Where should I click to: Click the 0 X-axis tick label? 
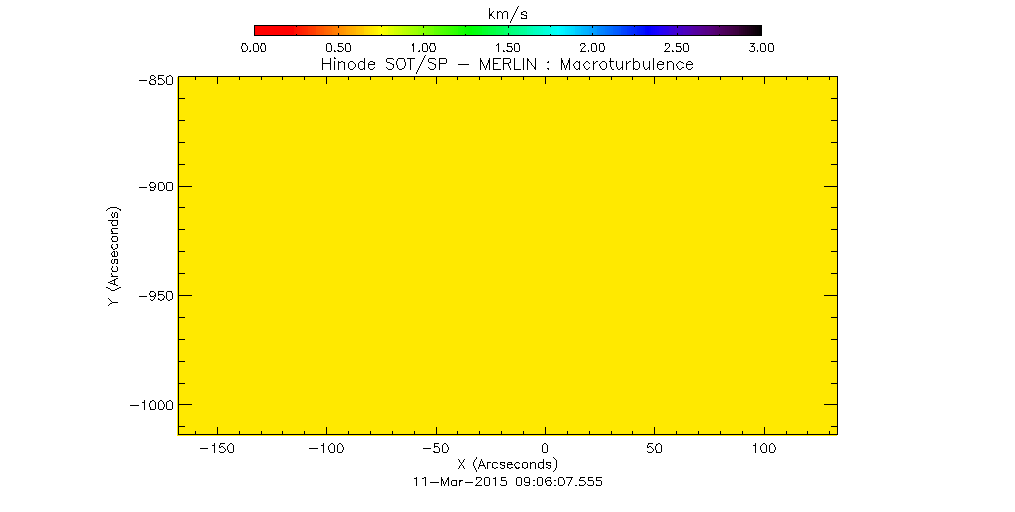pyautogui.click(x=544, y=450)
